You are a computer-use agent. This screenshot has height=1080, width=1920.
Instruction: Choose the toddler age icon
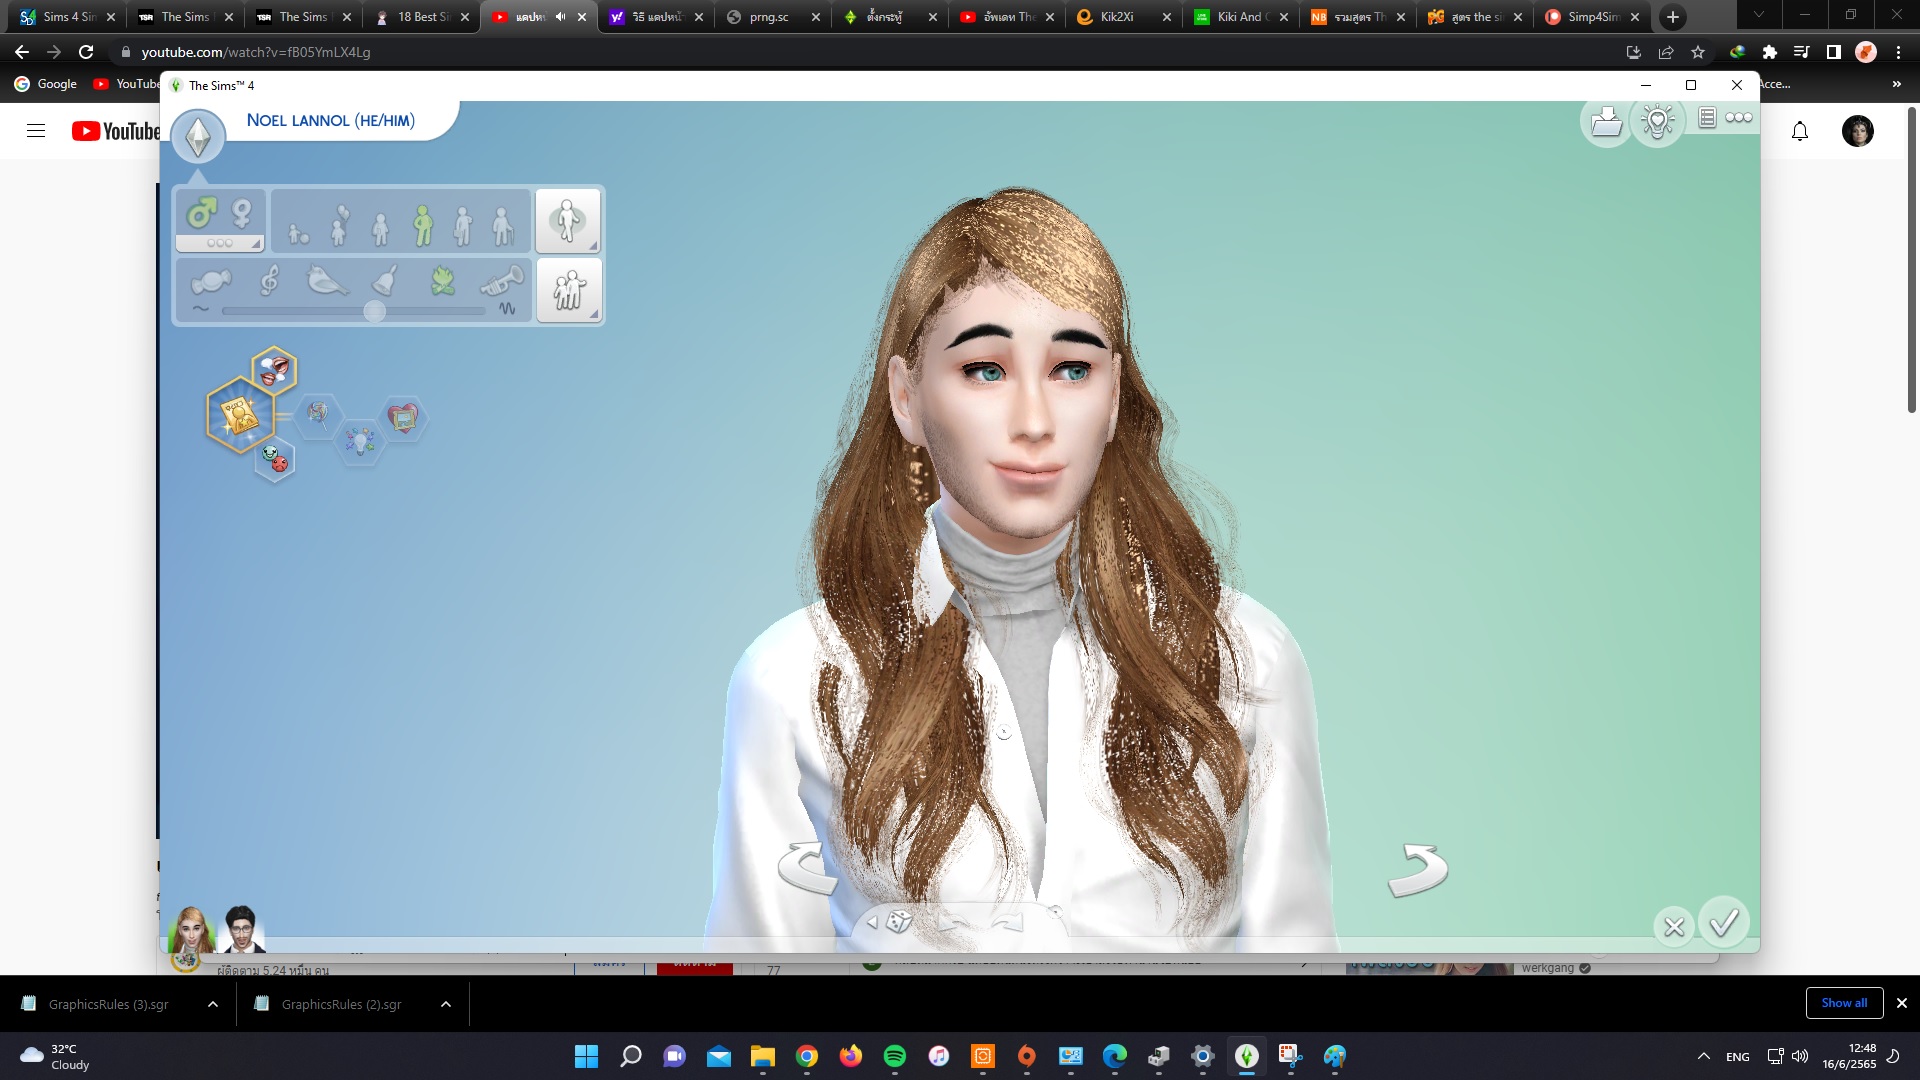(298, 234)
